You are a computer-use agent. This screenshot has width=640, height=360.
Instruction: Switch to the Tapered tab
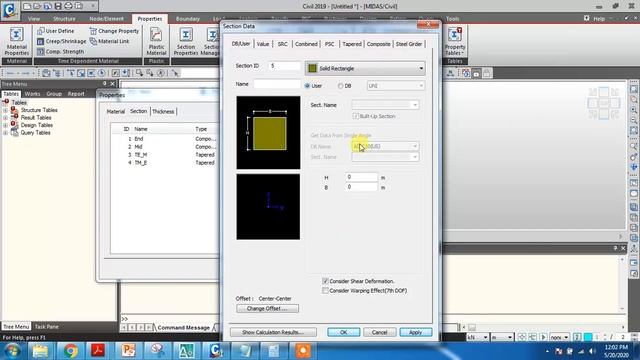point(351,44)
